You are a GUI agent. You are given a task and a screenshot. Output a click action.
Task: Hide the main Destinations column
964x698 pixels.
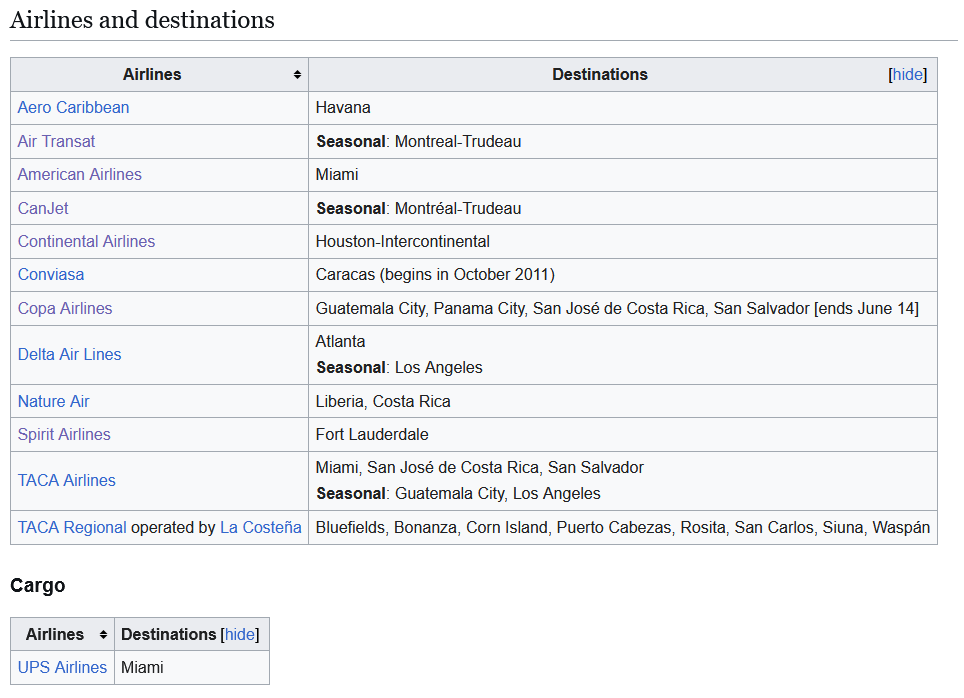point(907,74)
